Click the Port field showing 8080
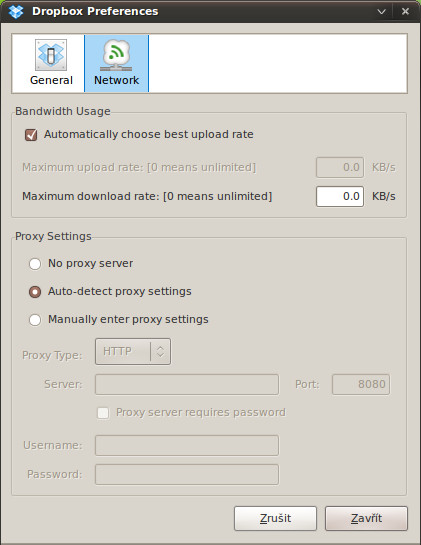This screenshot has height=545, width=421. [361, 384]
